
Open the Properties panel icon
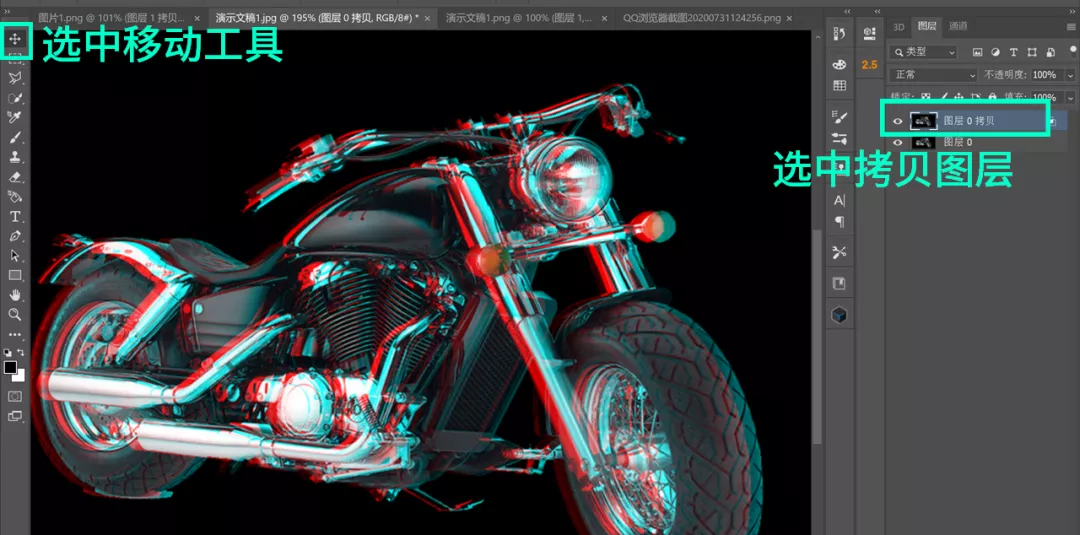pos(869,33)
